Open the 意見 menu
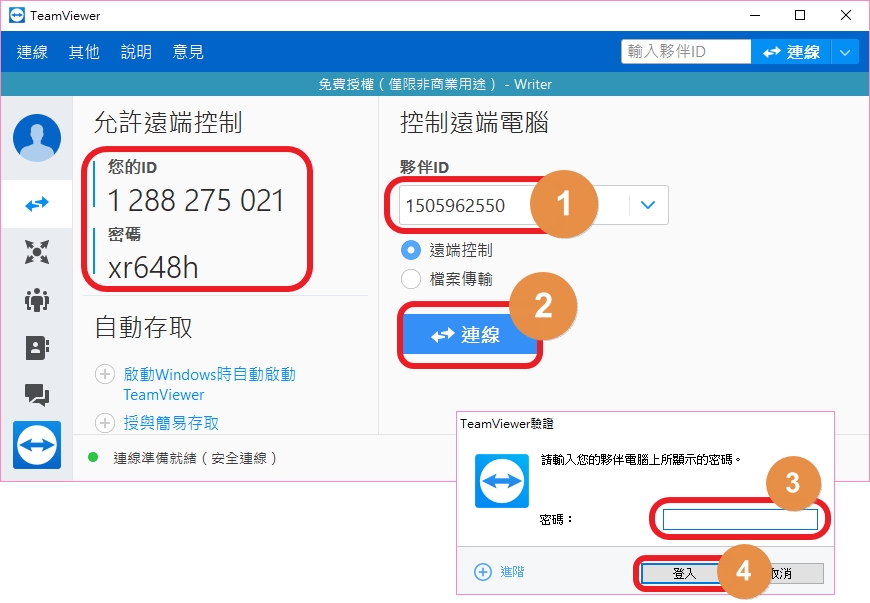The image size is (870, 603). [x=188, y=52]
